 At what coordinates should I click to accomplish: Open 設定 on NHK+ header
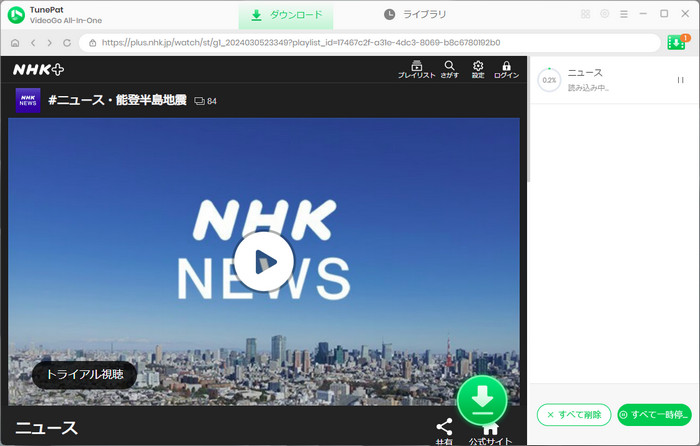coord(478,70)
